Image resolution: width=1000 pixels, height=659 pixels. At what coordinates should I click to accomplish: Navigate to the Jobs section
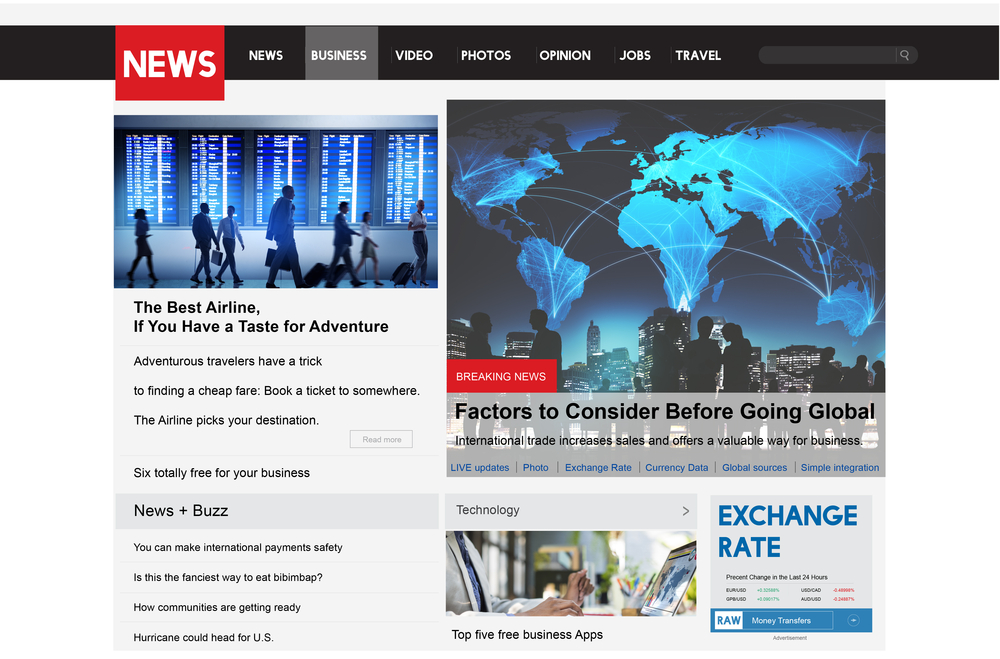635,55
